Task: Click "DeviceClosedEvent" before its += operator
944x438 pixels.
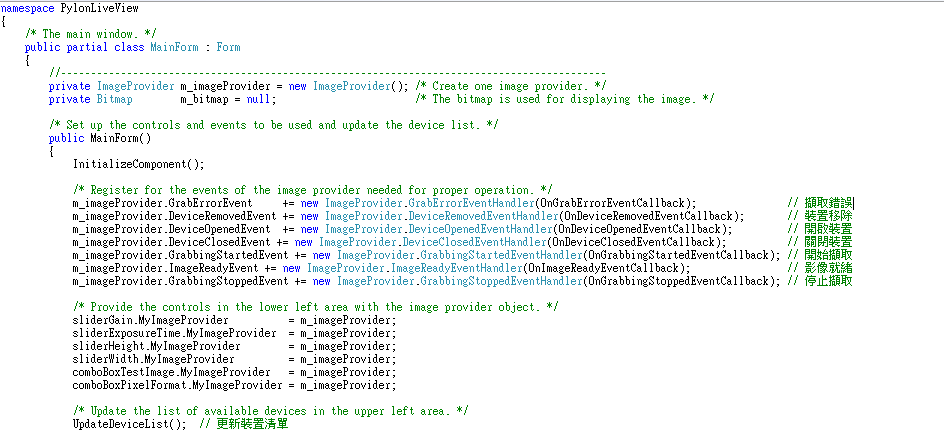Action: 219,242
